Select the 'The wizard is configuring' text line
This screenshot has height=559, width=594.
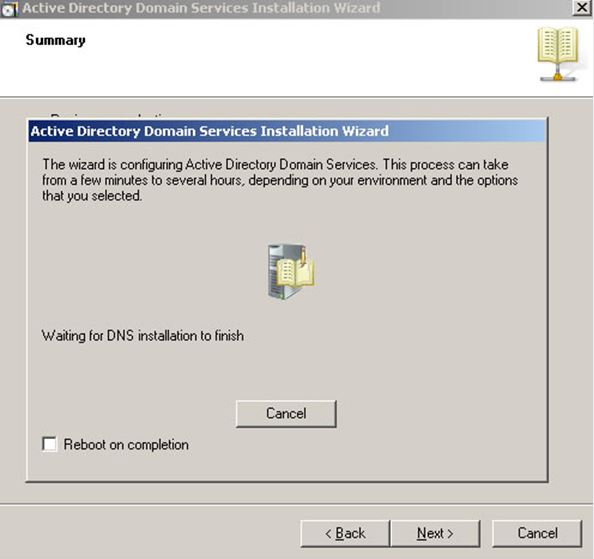pyautogui.click(x=275, y=165)
